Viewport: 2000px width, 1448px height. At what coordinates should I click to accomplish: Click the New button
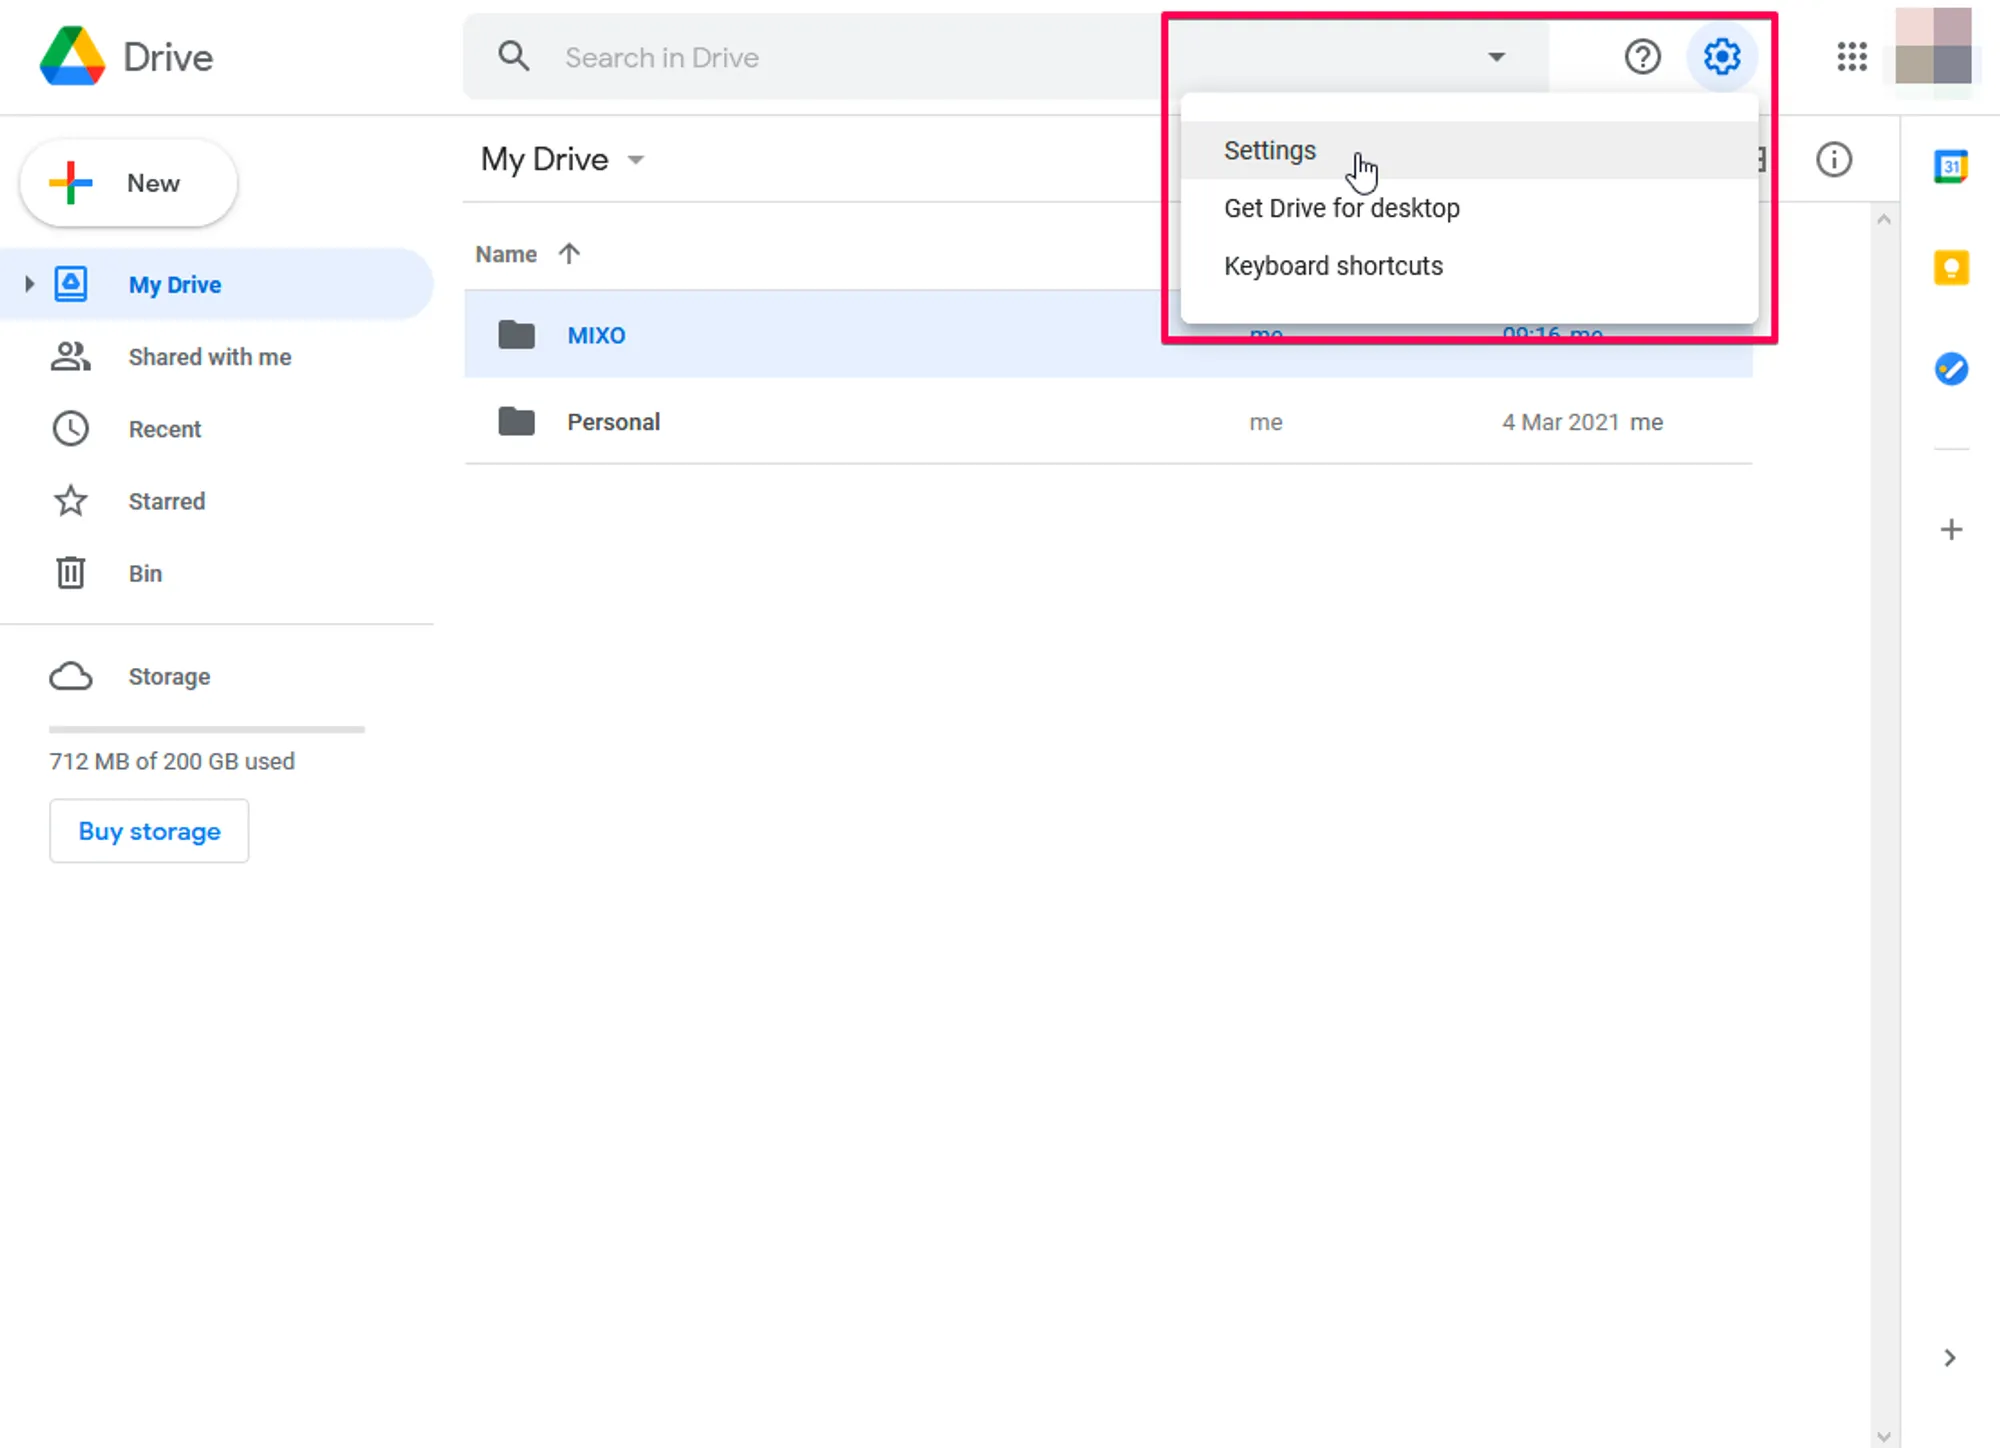click(x=129, y=183)
